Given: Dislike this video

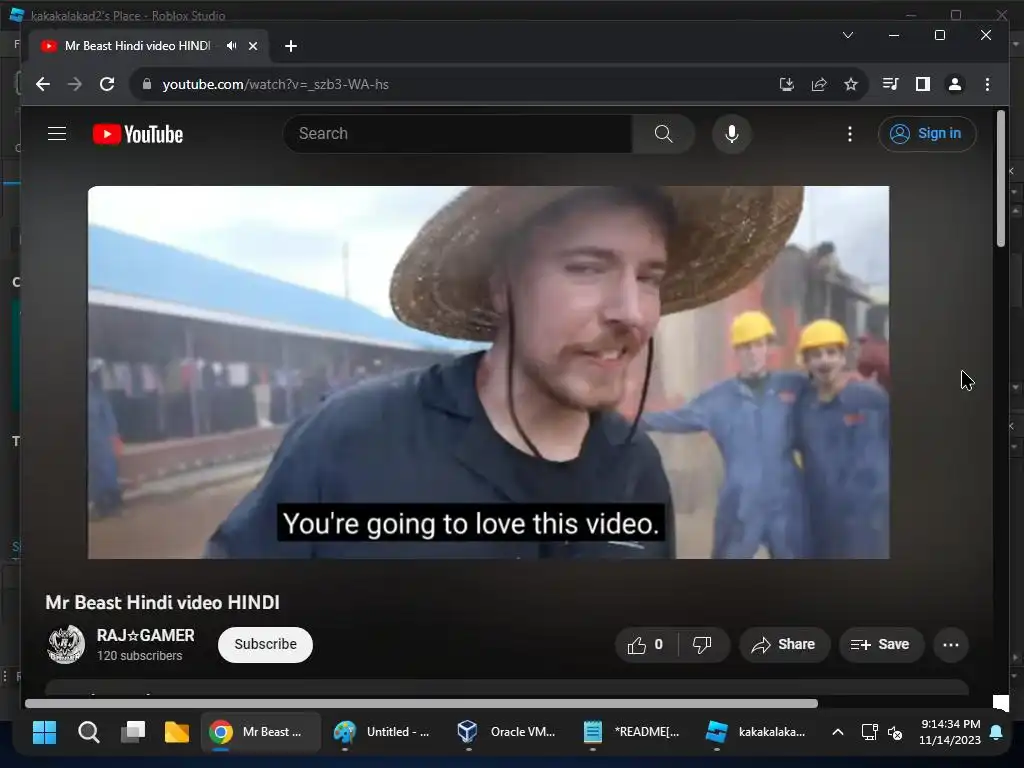Looking at the screenshot, I should pos(703,645).
